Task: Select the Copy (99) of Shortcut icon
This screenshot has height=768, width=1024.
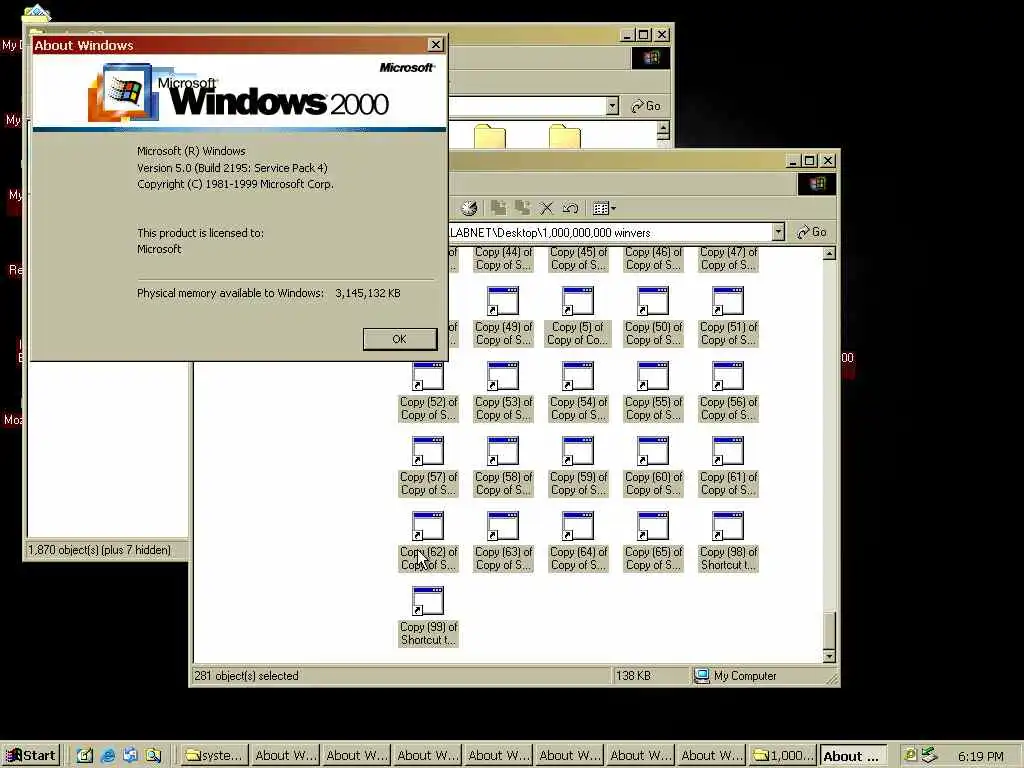Action: pyautogui.click(x=428, y=601)
